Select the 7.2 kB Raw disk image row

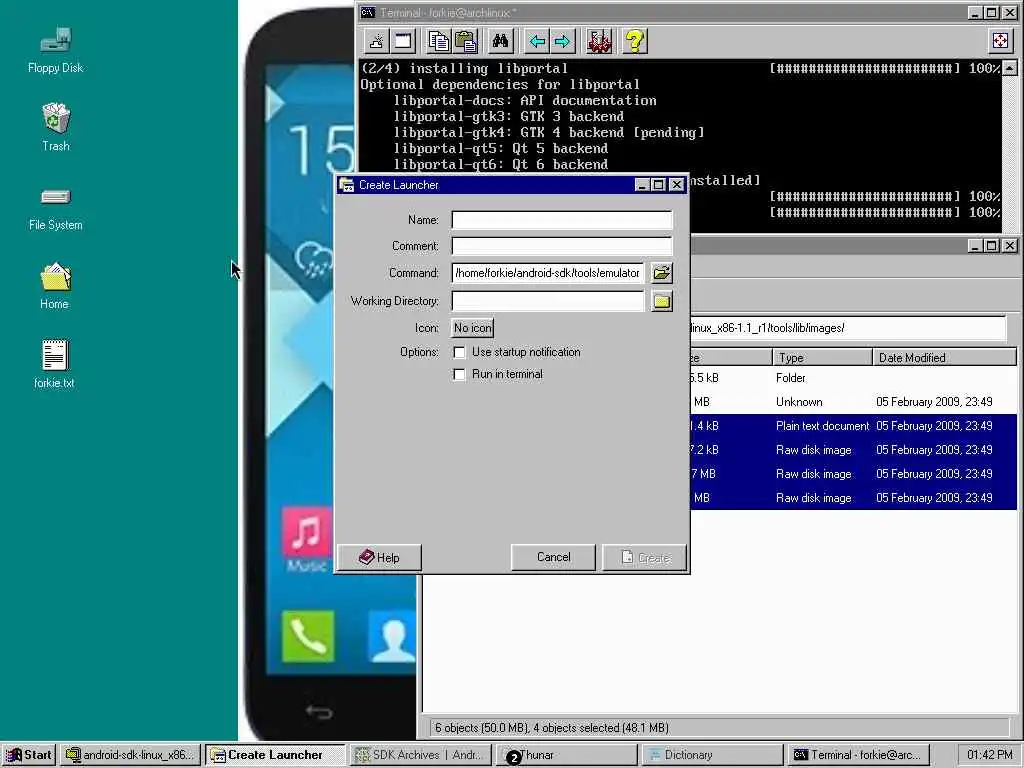[853, 450]
